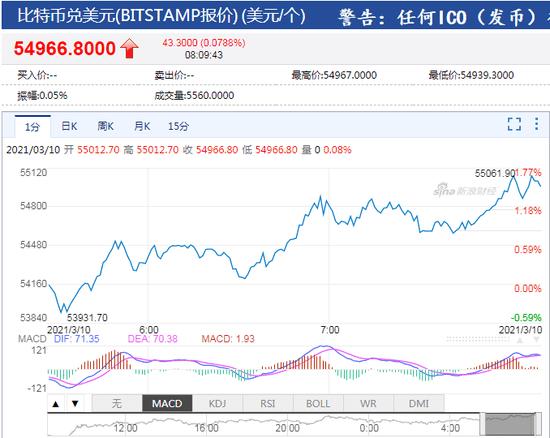Switch to the 日K chart tab
Viewport: 550px width, 438px height.
pyautogui.click(x=69, y=126)
